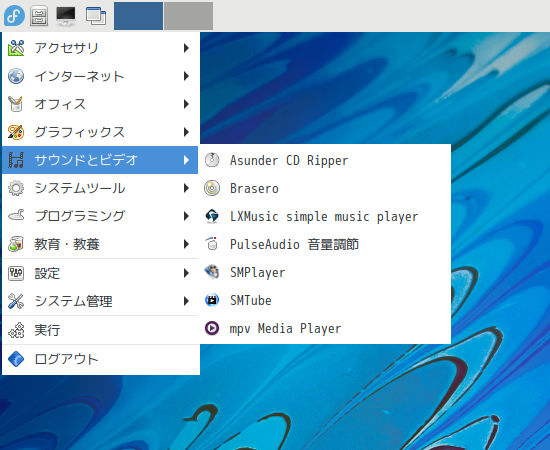This screenshot has height=450, width=550.
Task: Click the SMPlayer icon
Action: coord(212,272)
